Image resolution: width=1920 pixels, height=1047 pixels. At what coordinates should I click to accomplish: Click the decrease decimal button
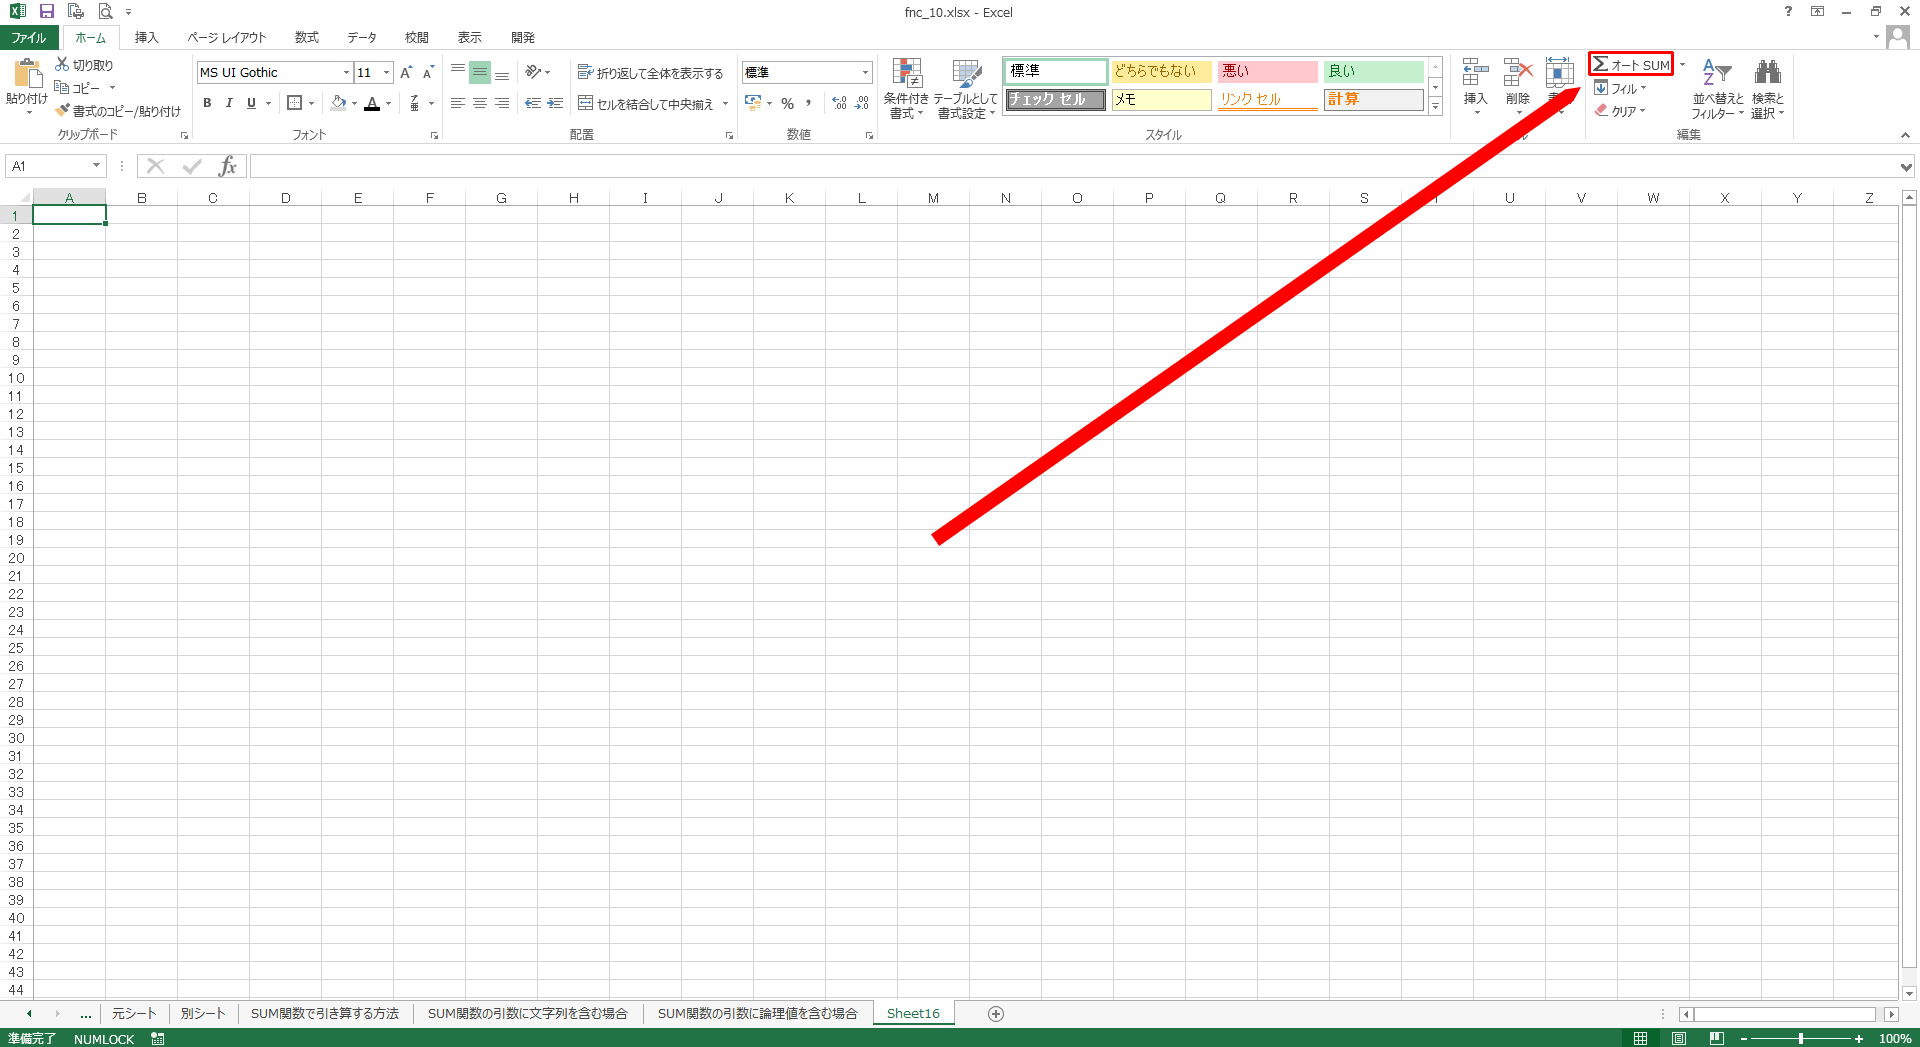pyautogui.click(x=862, y=103)
